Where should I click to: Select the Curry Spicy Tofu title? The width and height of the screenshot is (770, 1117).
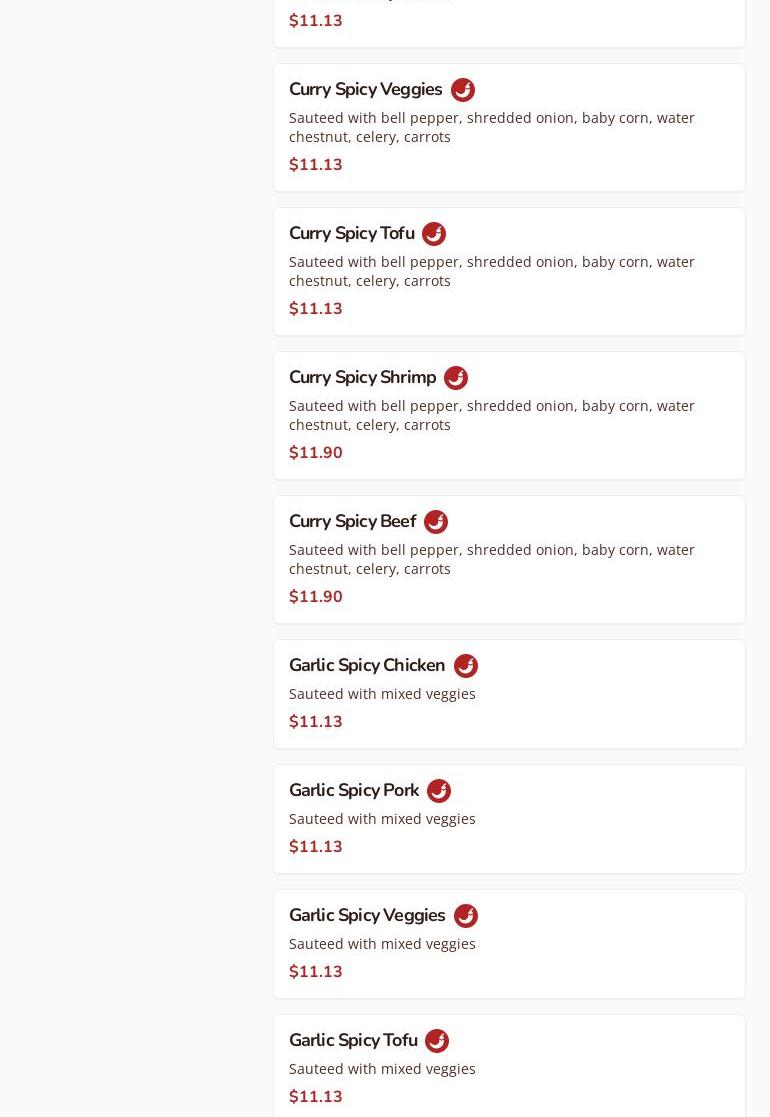coord(351,234)
